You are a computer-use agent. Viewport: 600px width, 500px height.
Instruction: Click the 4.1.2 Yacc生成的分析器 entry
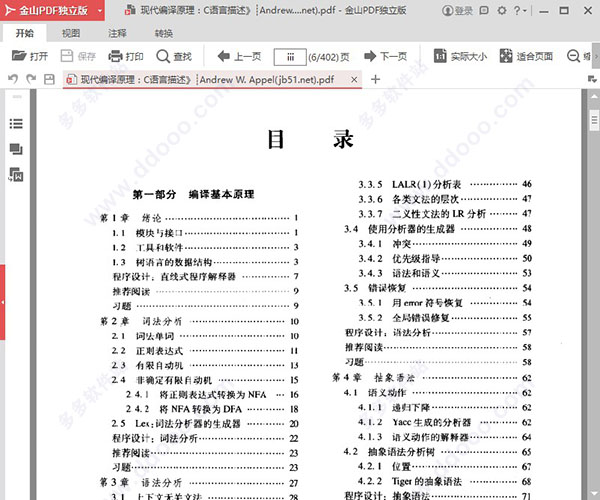(x=445, y=422)
